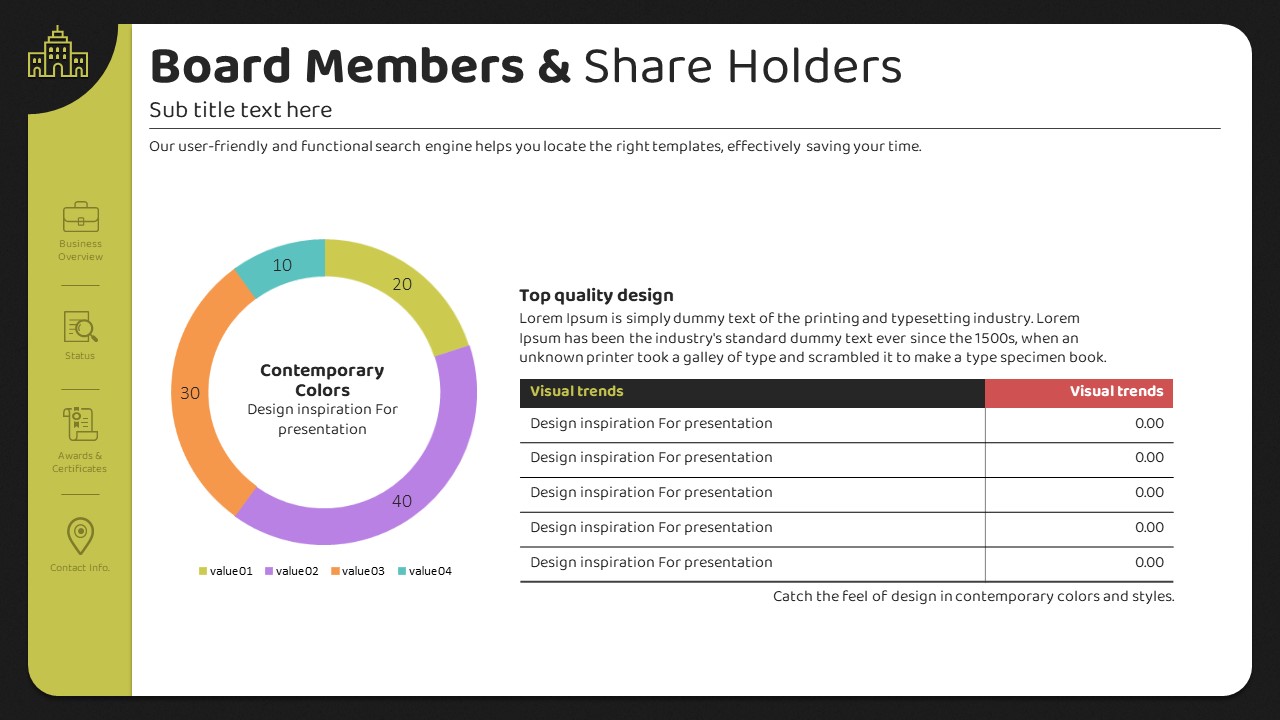Select the value03 orange legend swatch
The image size is (1280, 720).
[335, 571]
